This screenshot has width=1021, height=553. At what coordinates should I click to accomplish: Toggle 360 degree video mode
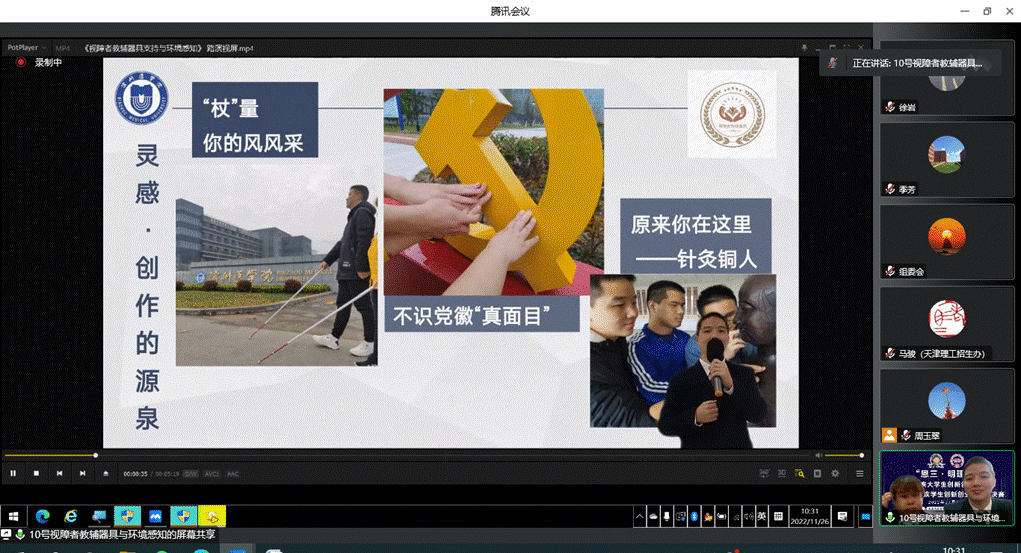pos(764,473)
